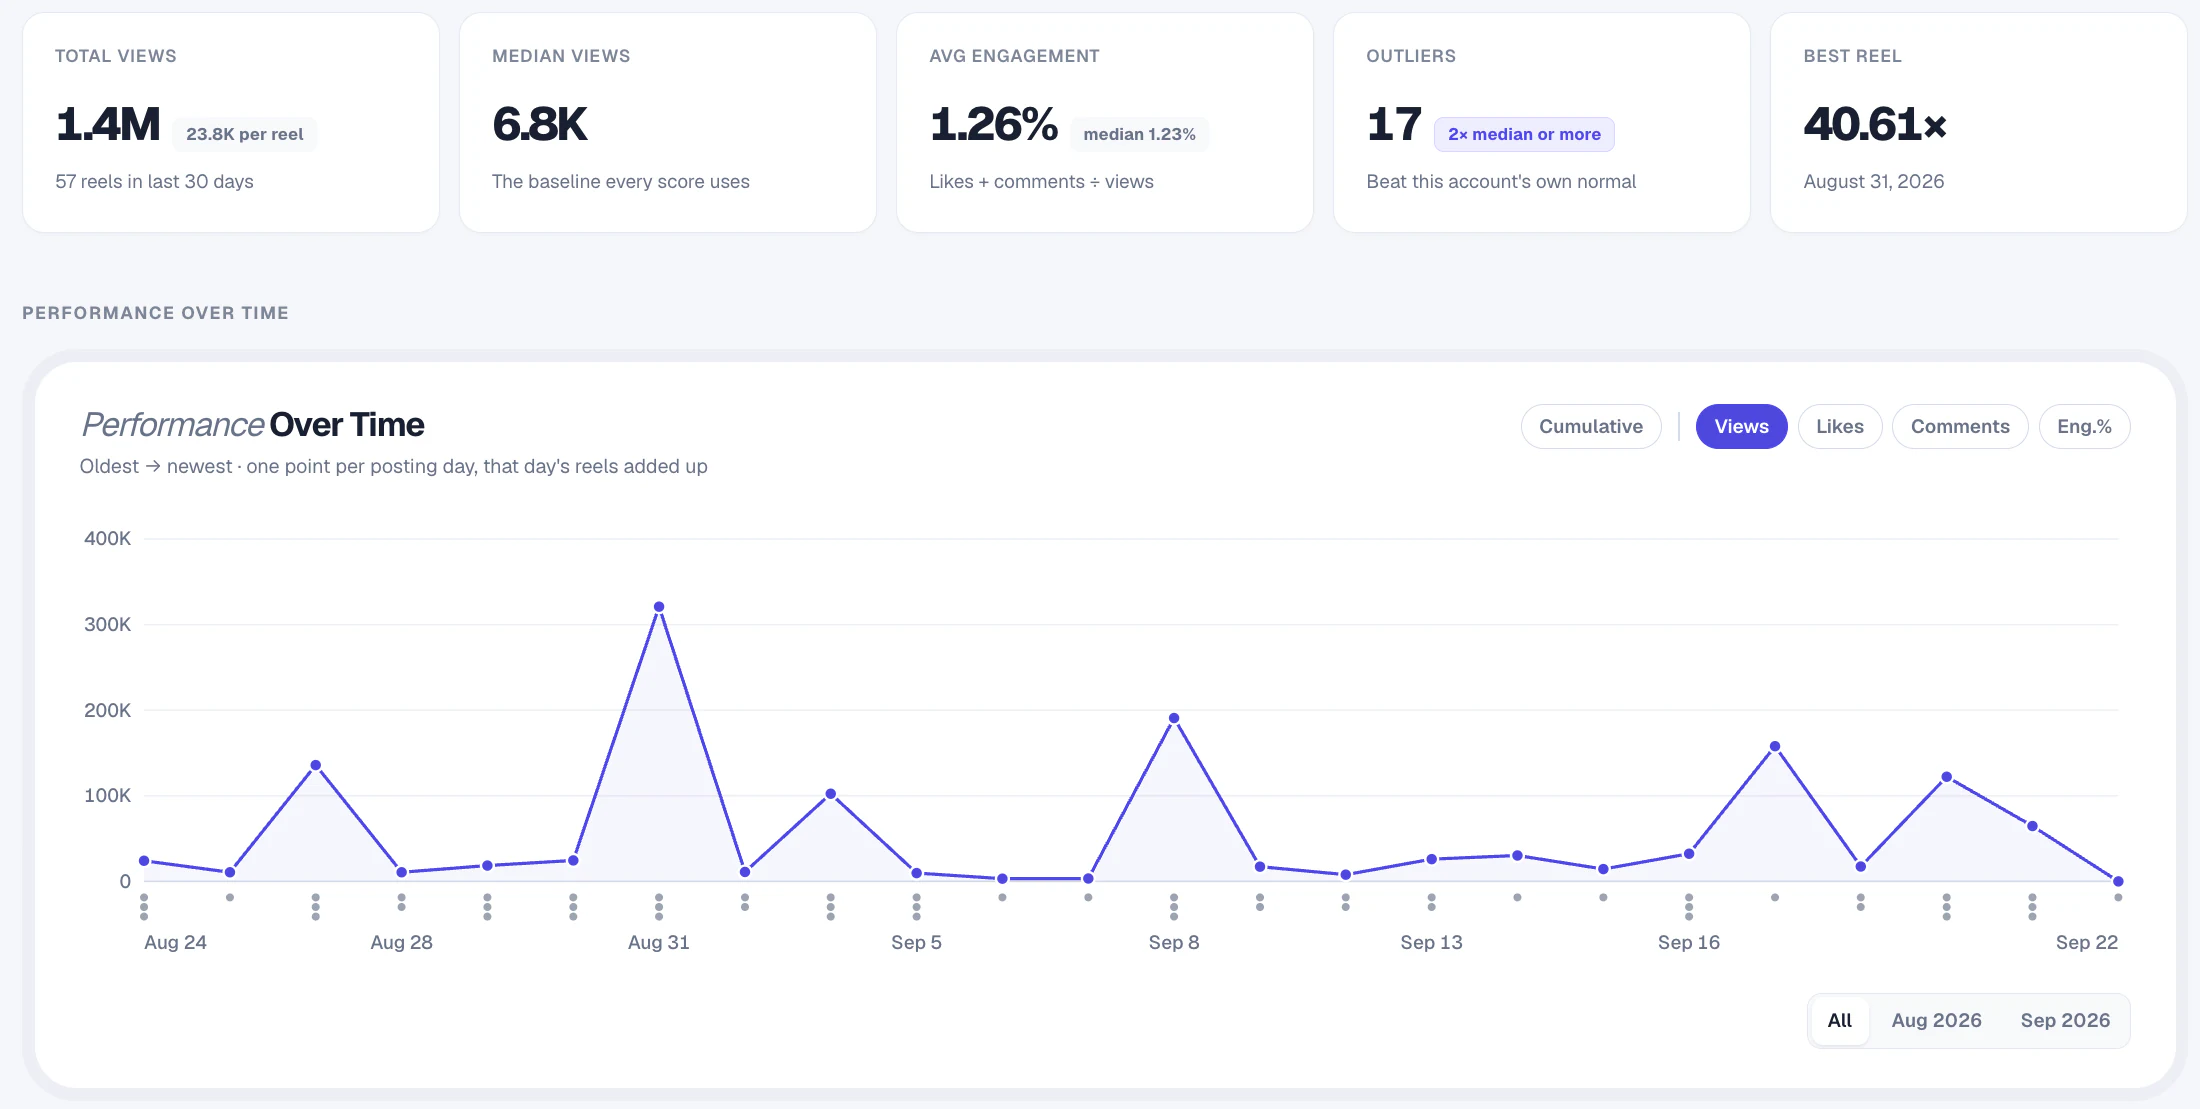Click the '2× median or more' badge
Image resolution: width=2200 pixels, height=1109 pixels.
[x=1524, y=134]
